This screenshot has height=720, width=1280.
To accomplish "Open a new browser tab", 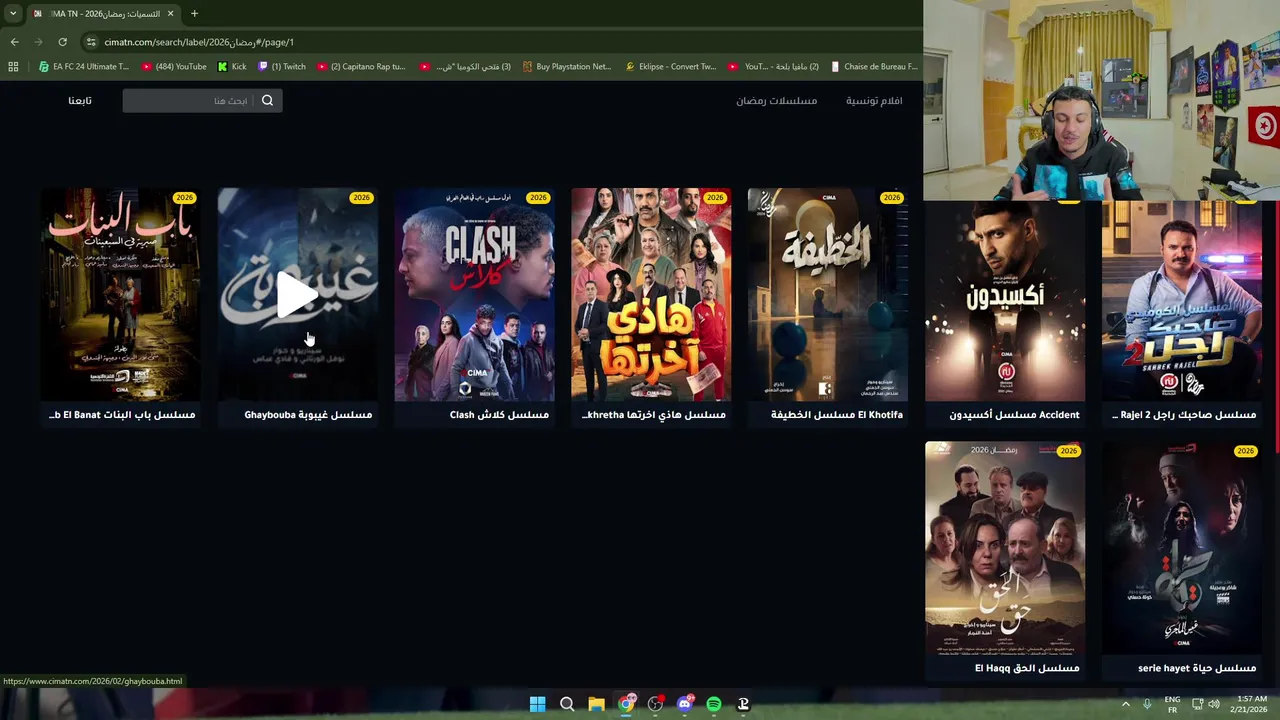I will tap(194, 13).
